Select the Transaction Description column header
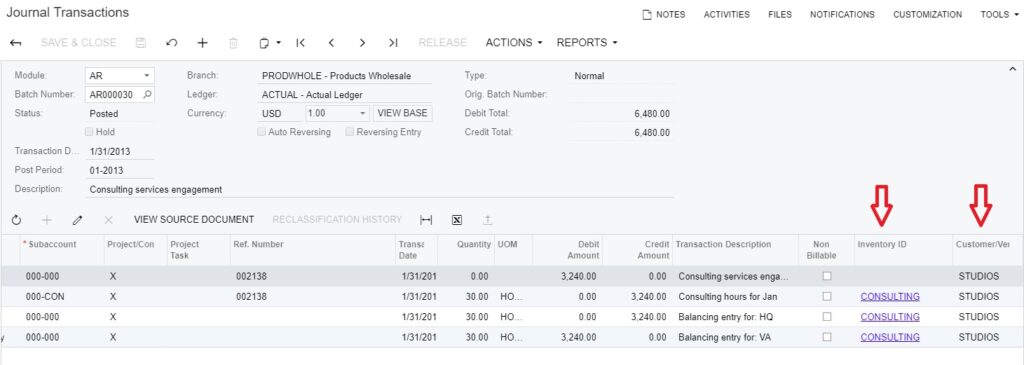 point(736,249)
